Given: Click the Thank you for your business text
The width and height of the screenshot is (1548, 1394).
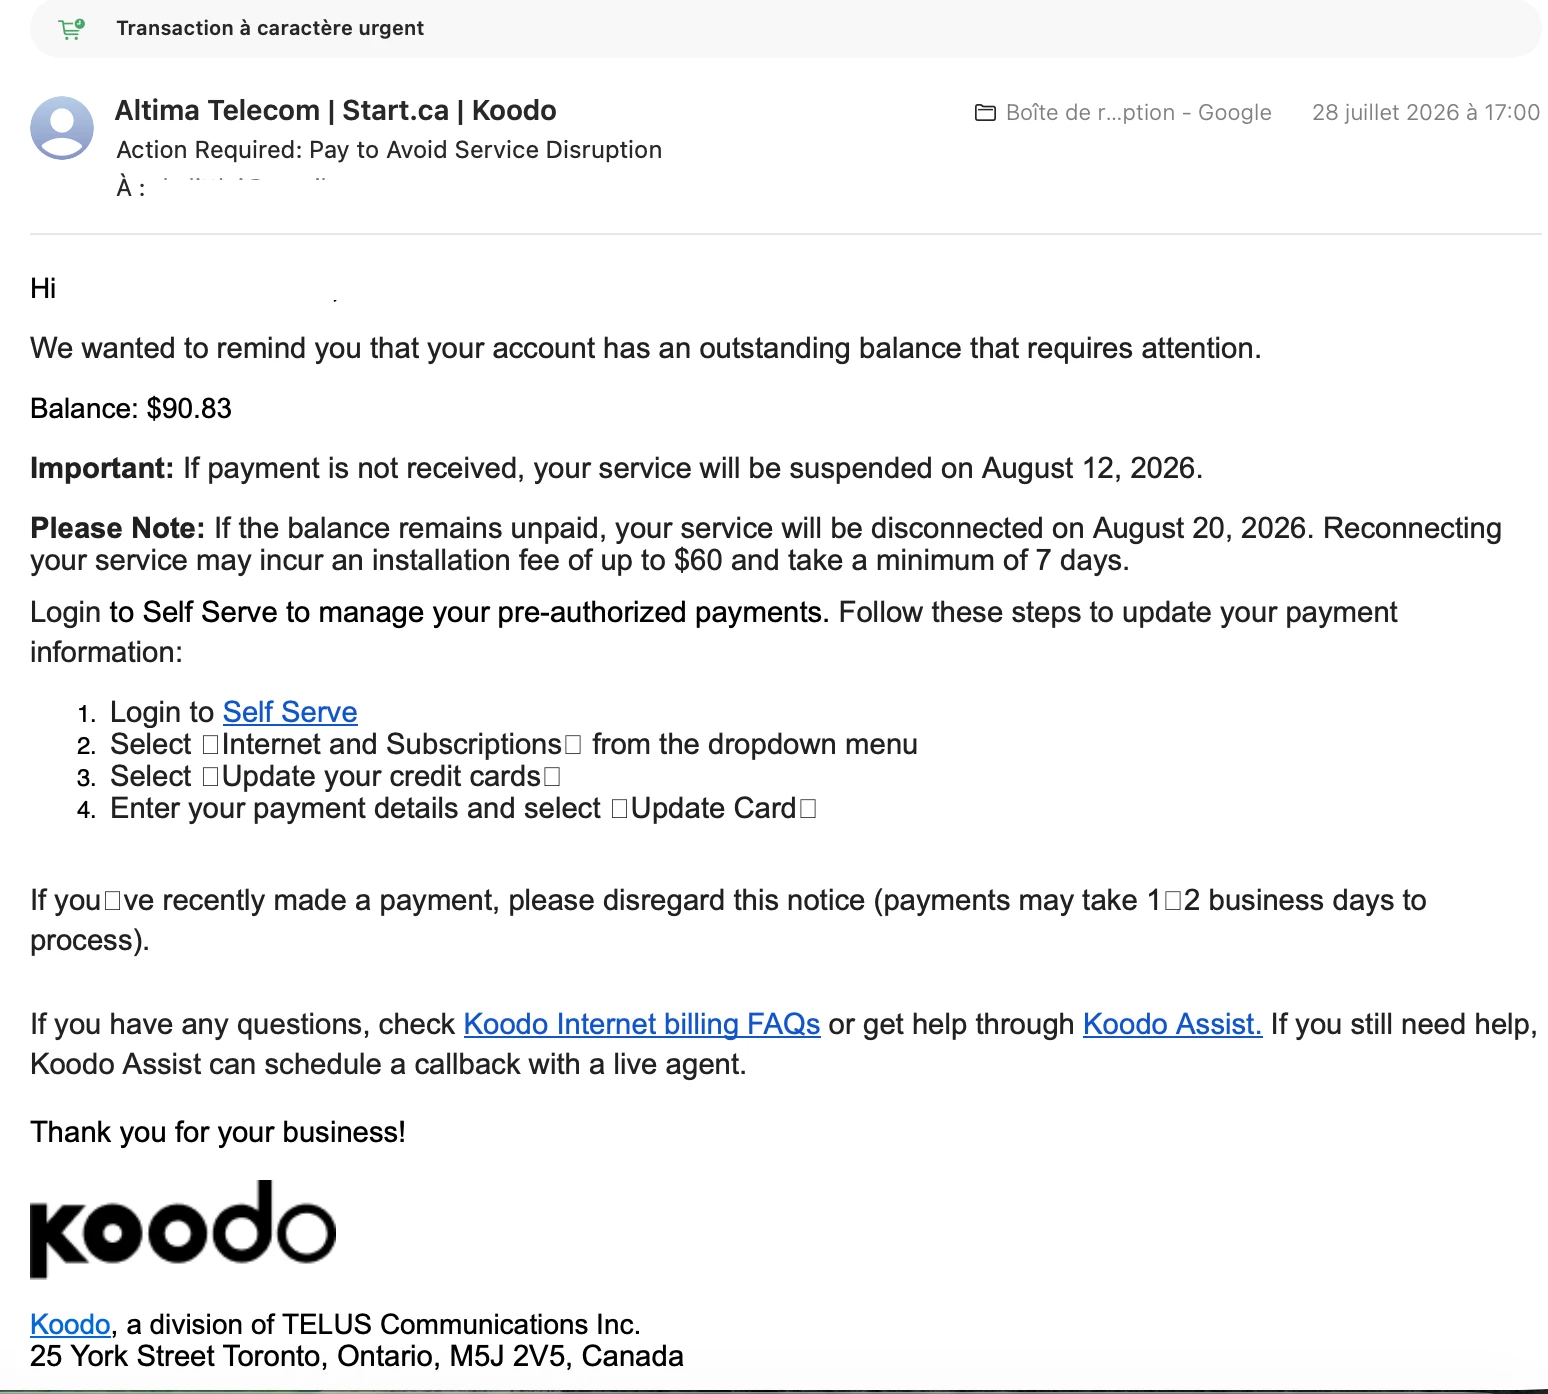Looking at the screenshot, I should (x=218, y=1132).
